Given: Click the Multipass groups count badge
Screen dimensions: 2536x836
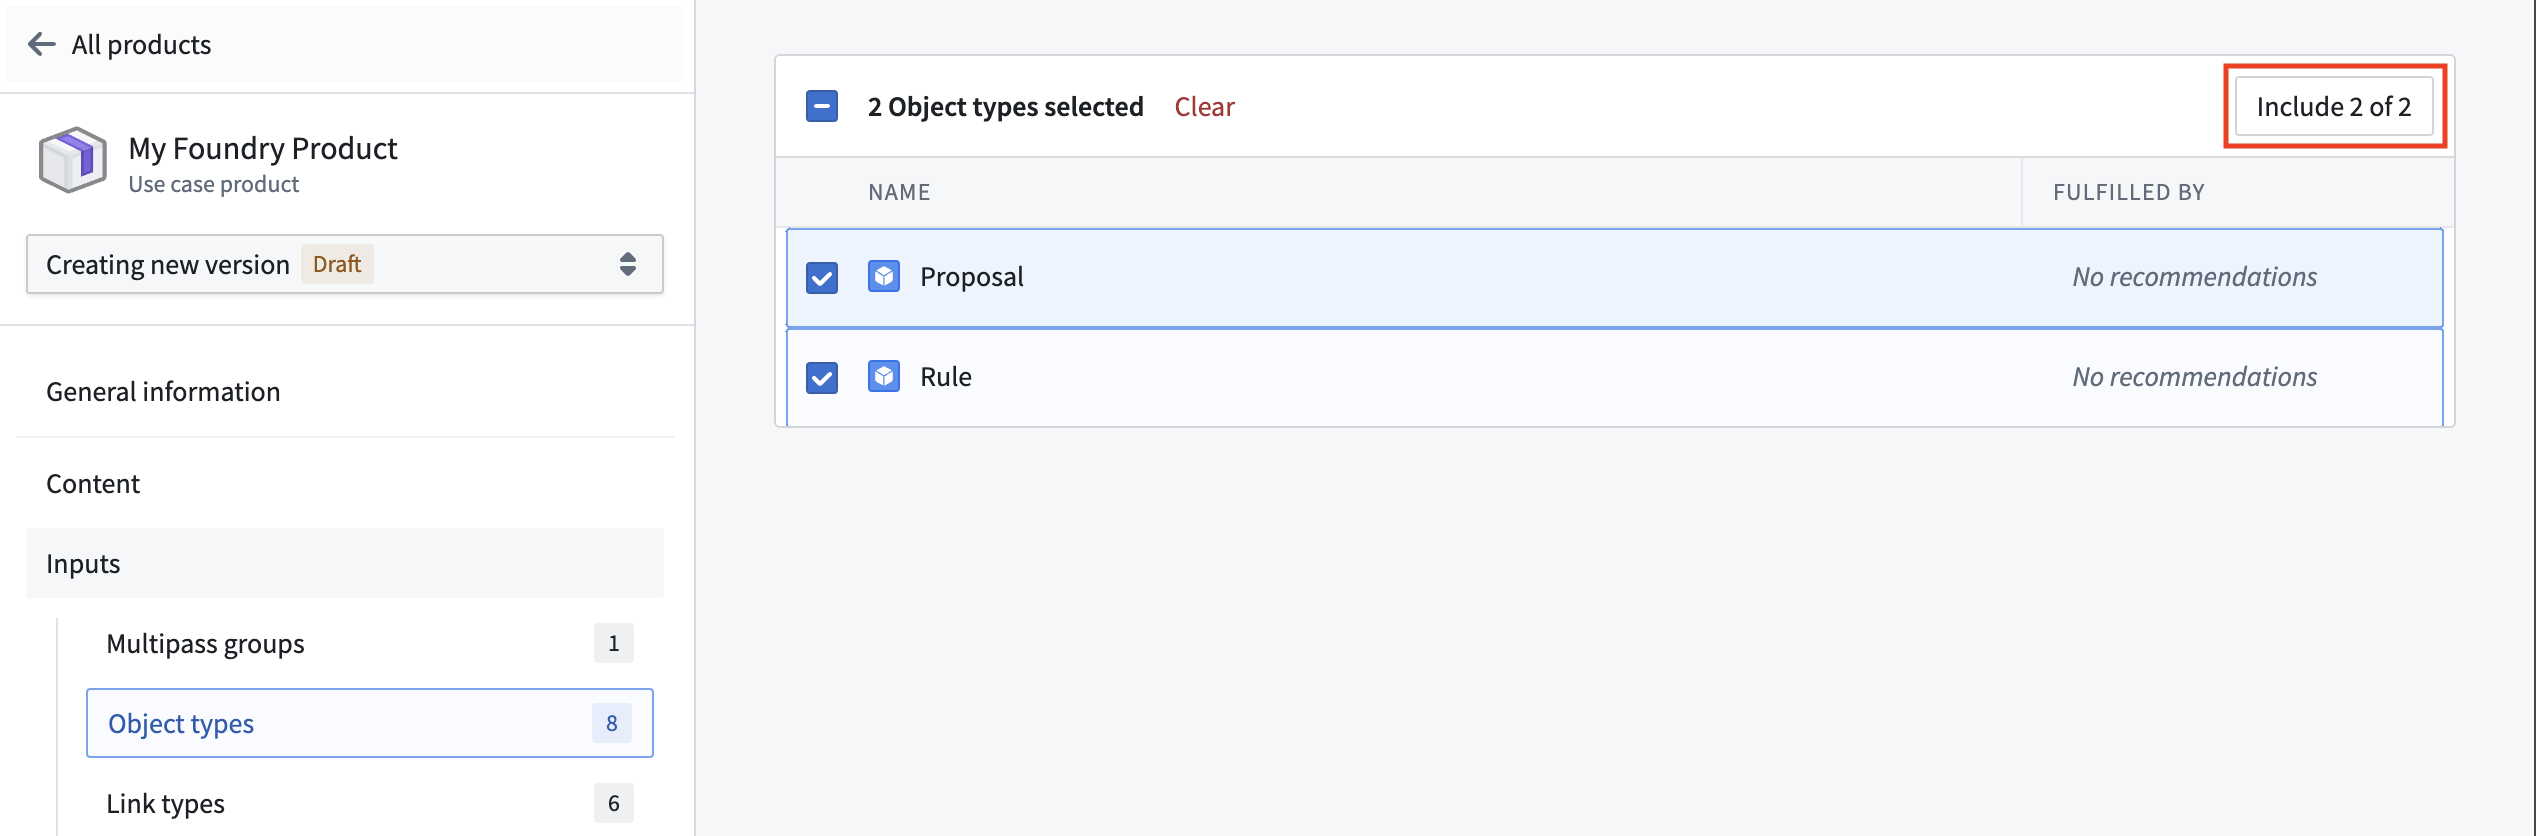Looking at the screenshot, I should [x=614, y=643].
